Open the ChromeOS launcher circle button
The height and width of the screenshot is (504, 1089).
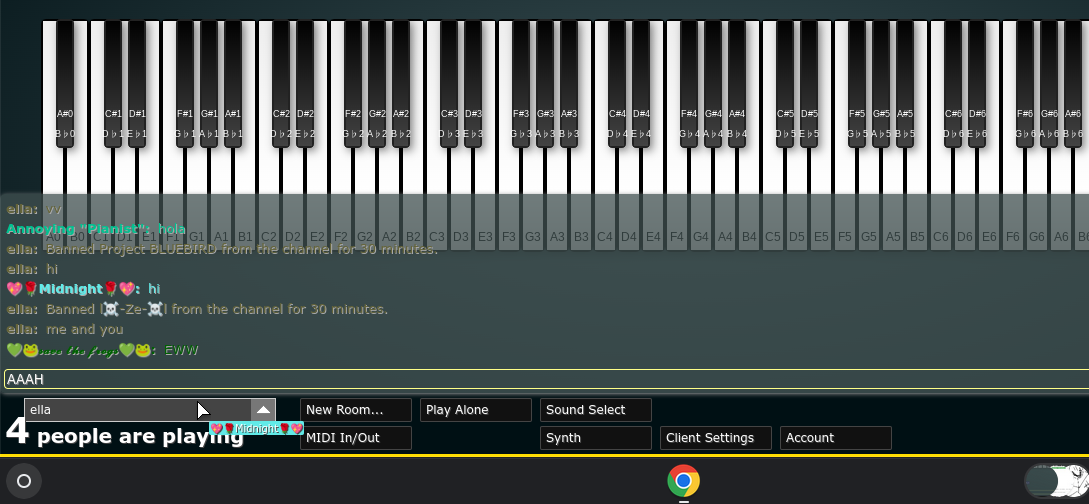[24, 480]
